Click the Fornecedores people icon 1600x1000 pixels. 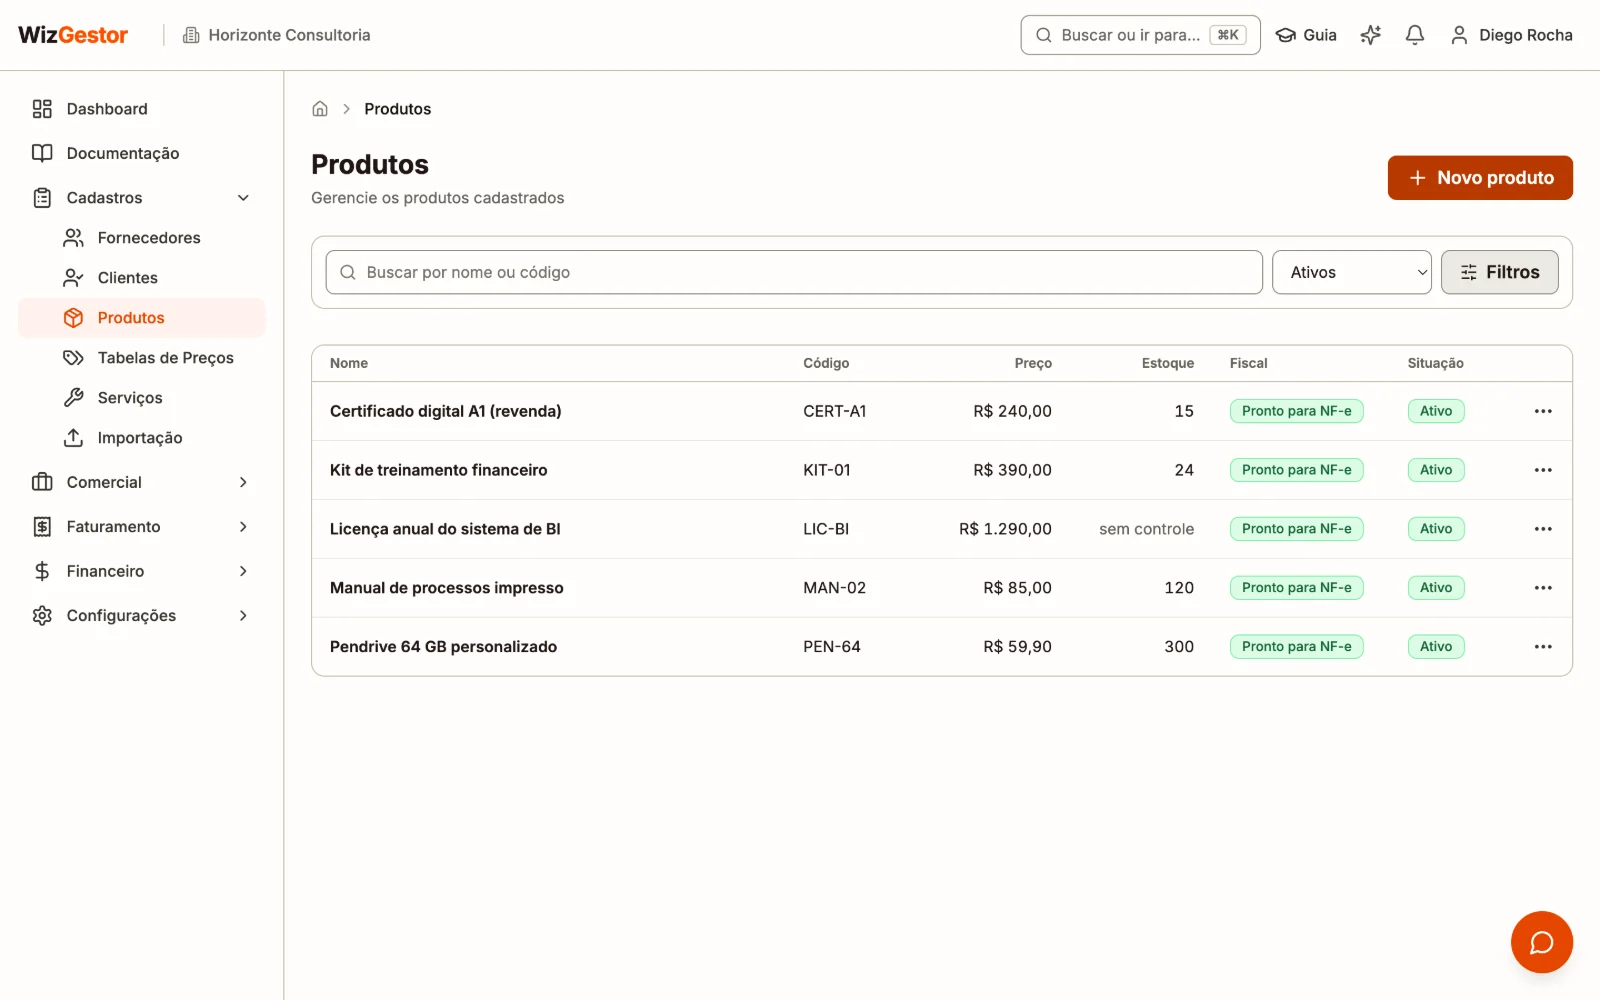[73, 238]
